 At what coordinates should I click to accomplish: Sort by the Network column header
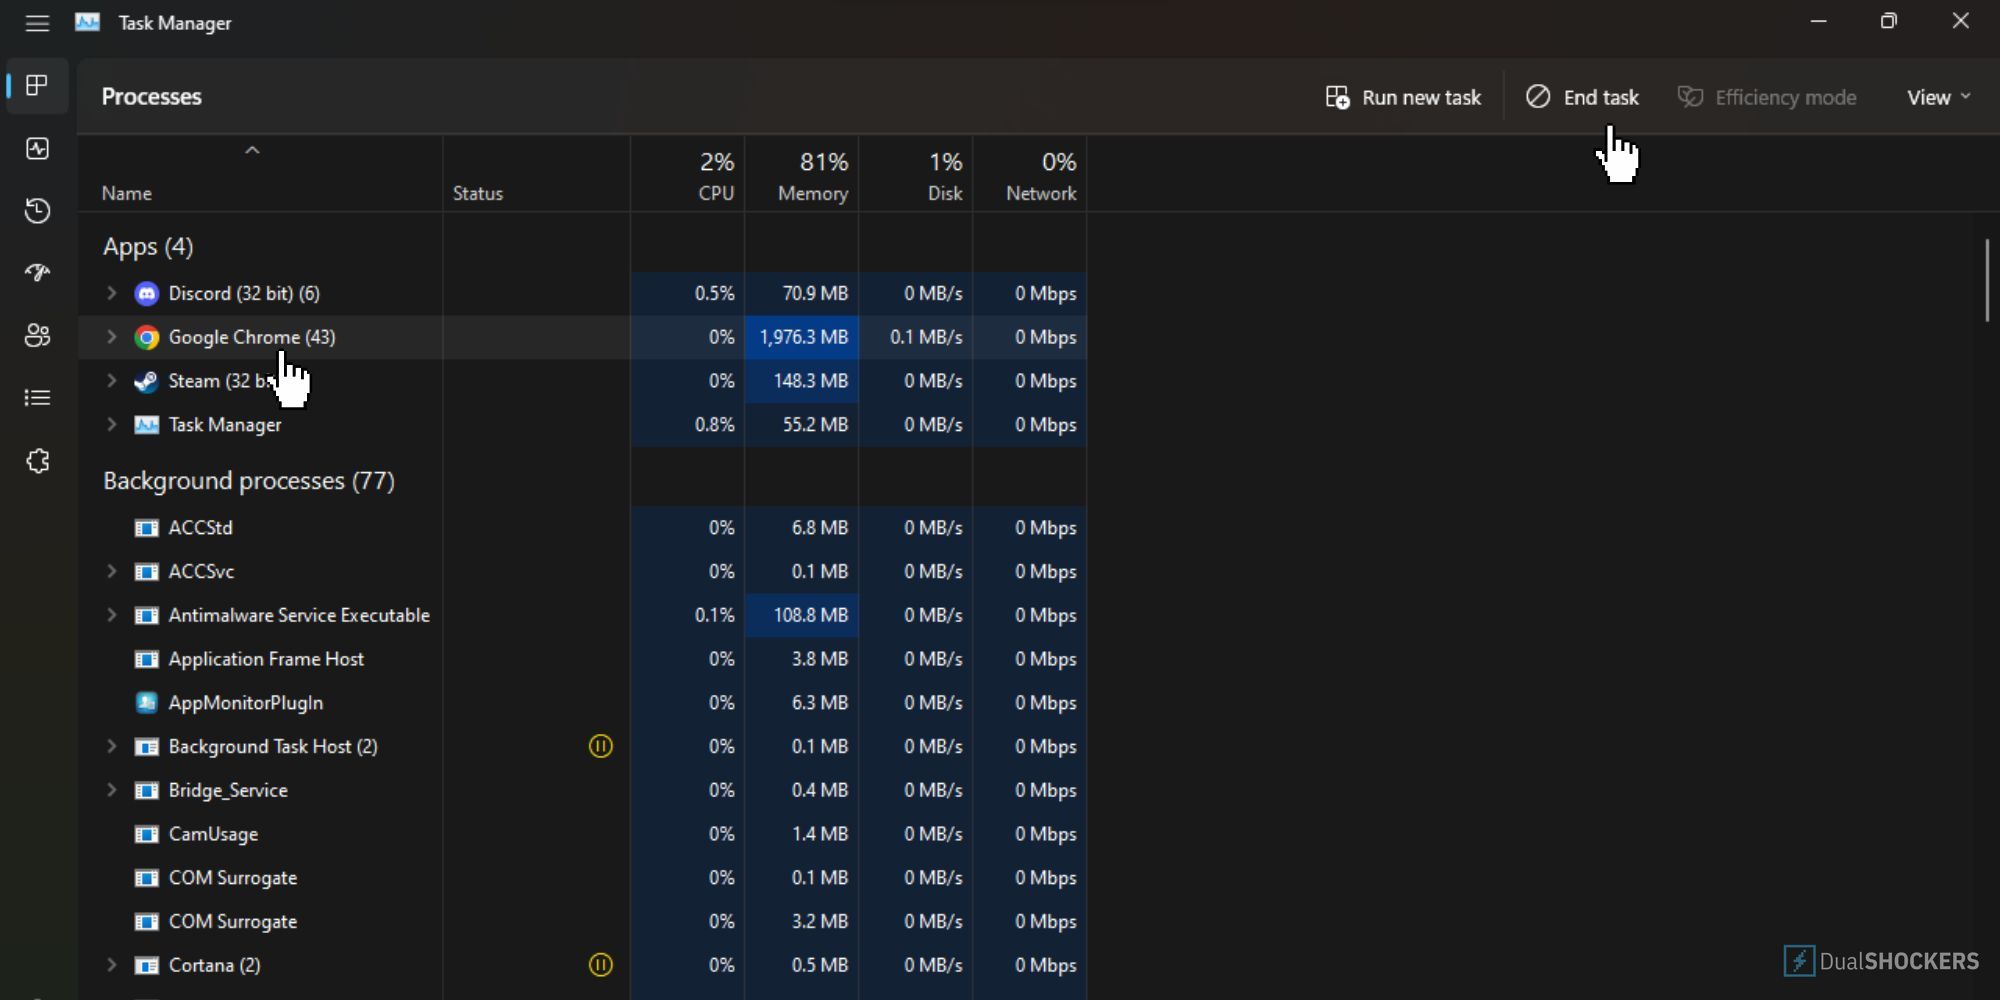(x=1030, y=174)
